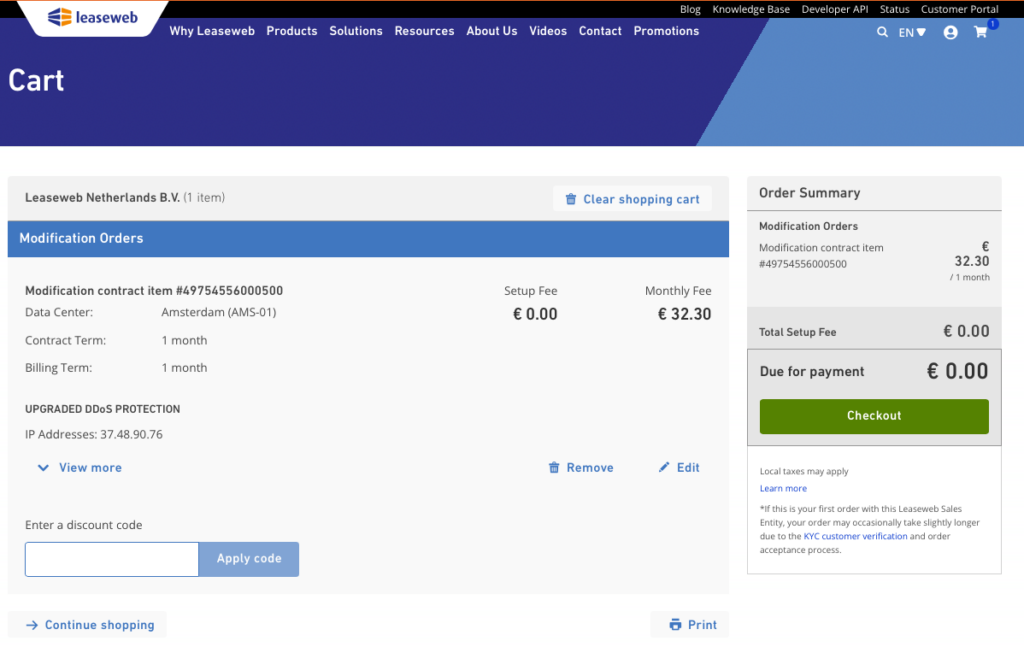Open the KYC customer verification link

tap(855, 536)
